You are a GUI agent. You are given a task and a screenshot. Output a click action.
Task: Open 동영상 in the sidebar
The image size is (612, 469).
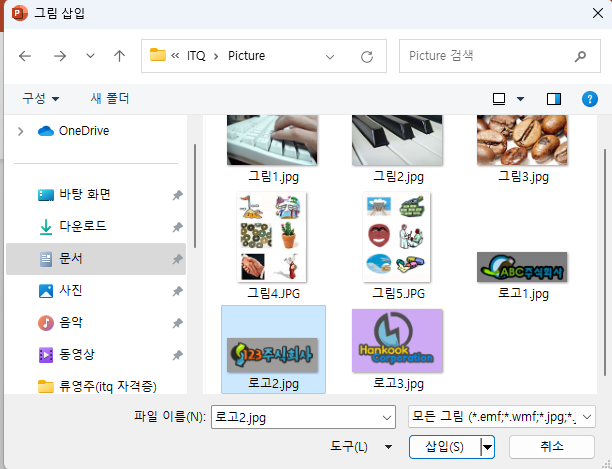tap(66, 355)
